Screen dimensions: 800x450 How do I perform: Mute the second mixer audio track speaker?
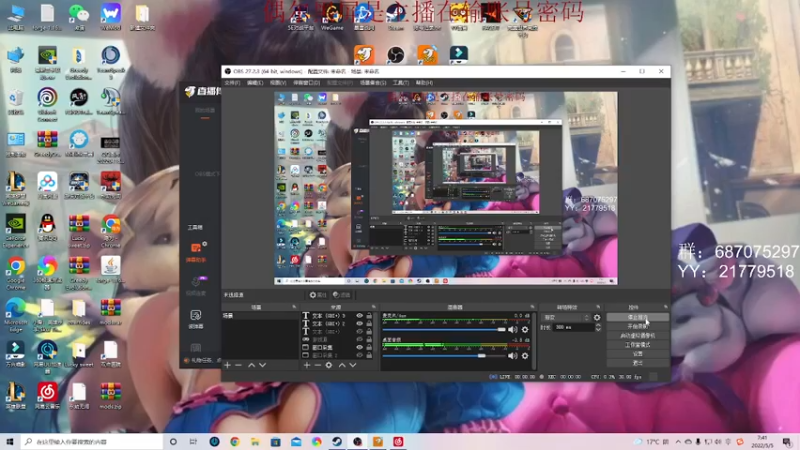tap(513, 356)
